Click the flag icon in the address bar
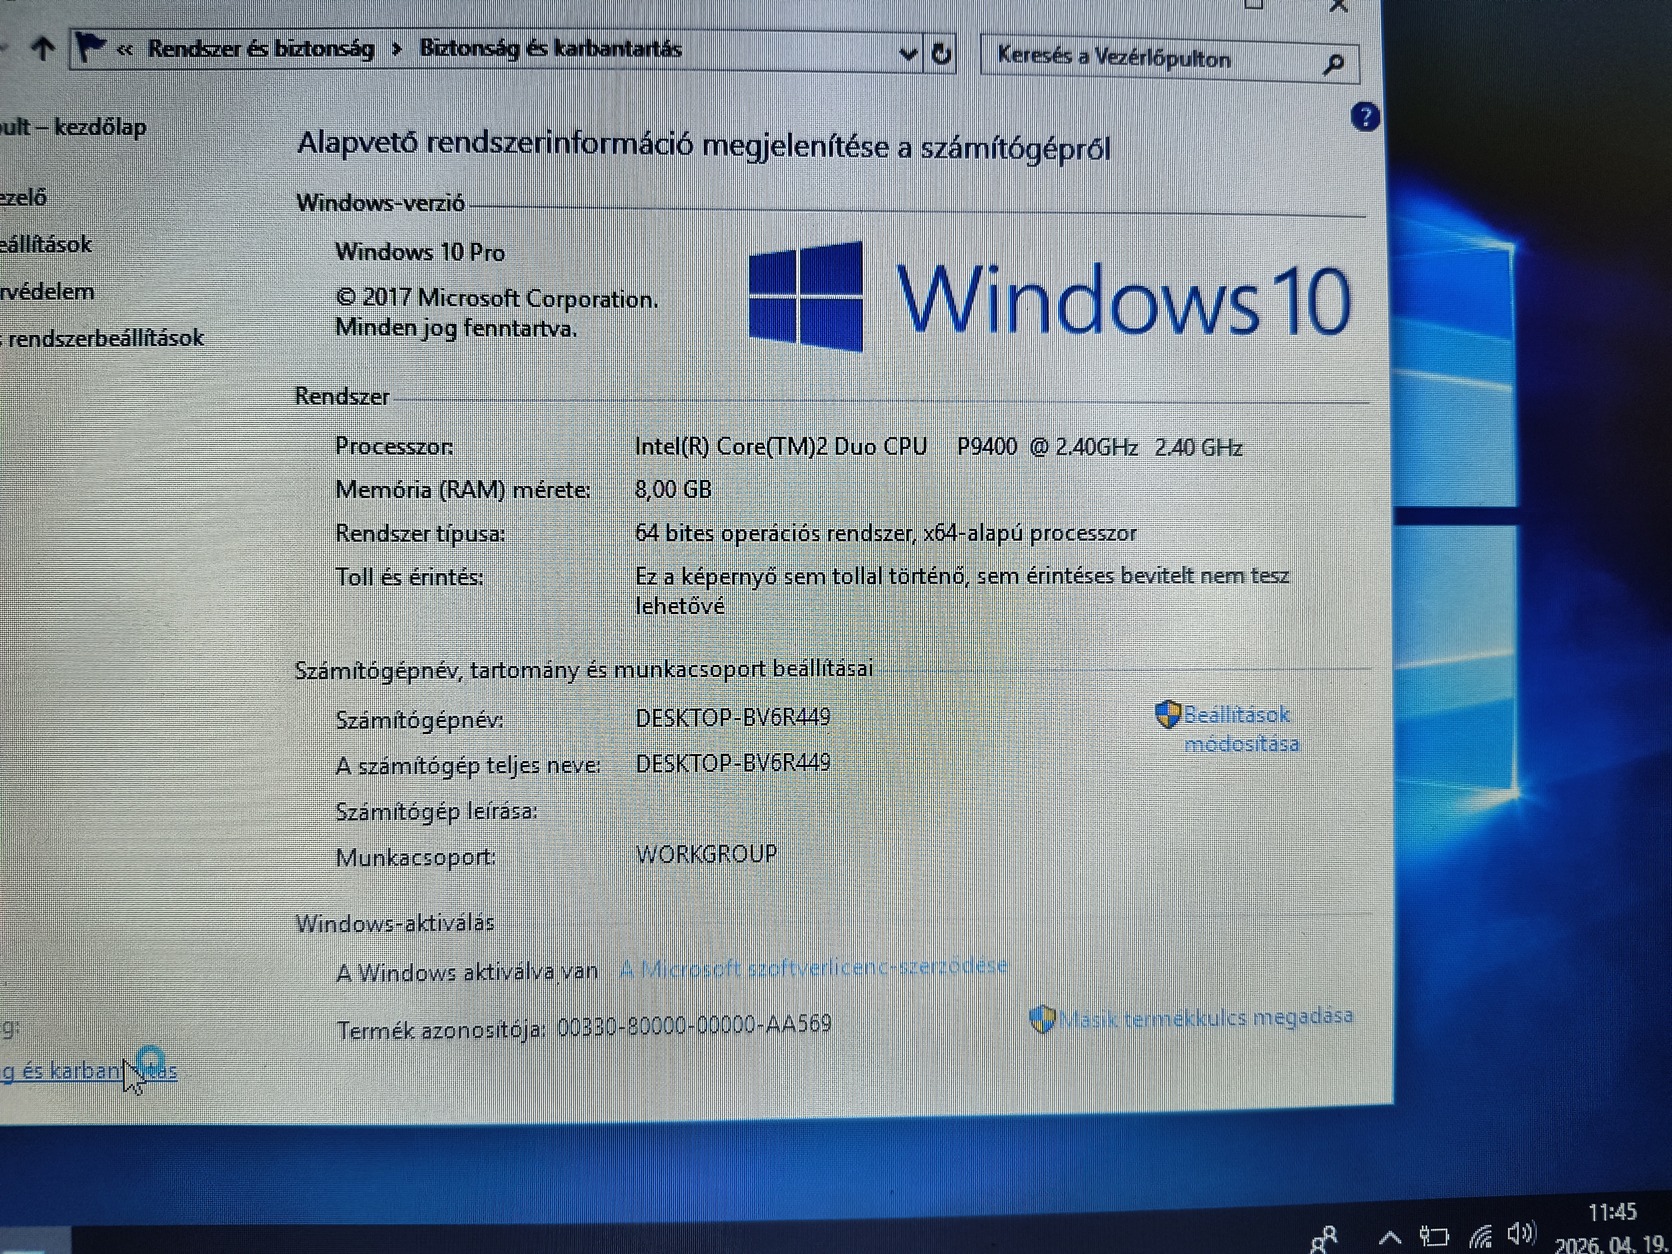Image resolution: width=1672 pixels, height=1254 pixels. pos(90,46)
